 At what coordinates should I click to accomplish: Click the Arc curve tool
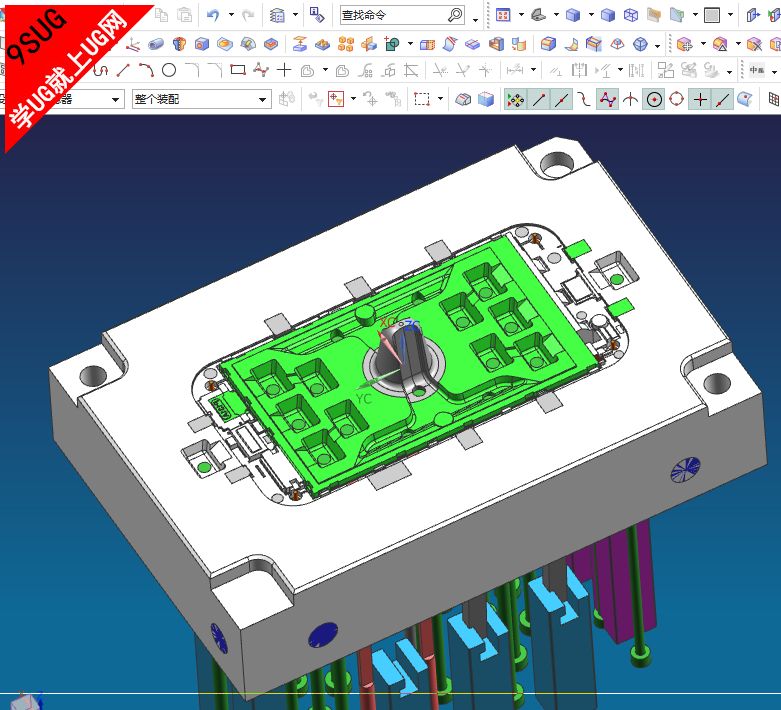pyautogui.click(x=146, y=70)
